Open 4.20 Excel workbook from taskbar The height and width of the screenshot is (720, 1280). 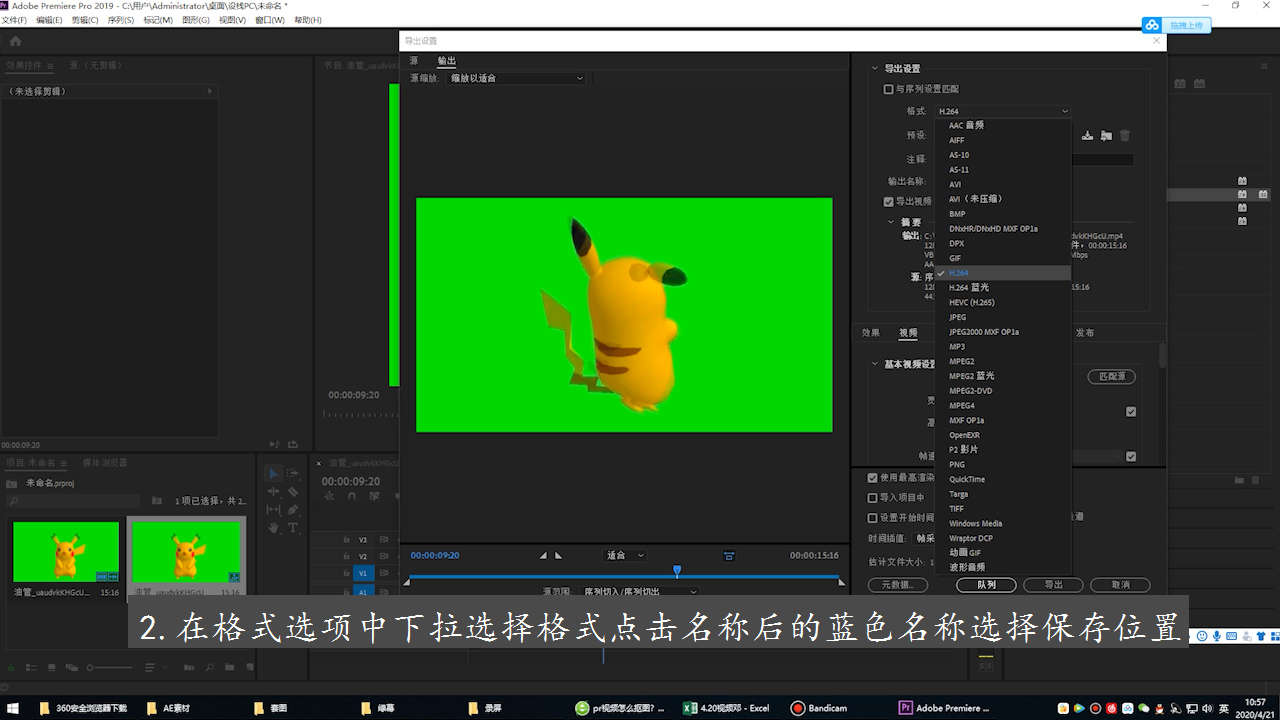pos(727,708)
